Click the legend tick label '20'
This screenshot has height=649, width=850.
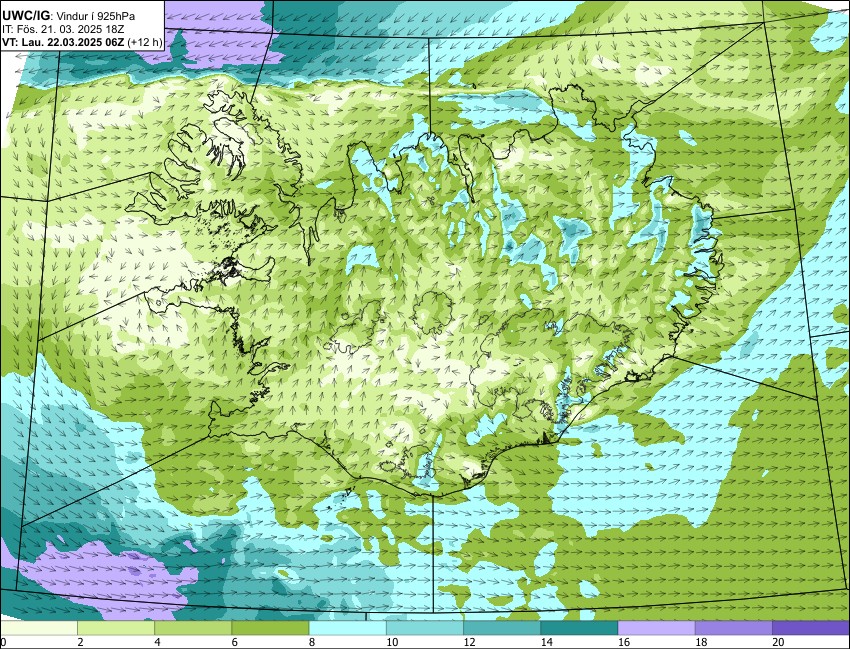tap(778, 642)
